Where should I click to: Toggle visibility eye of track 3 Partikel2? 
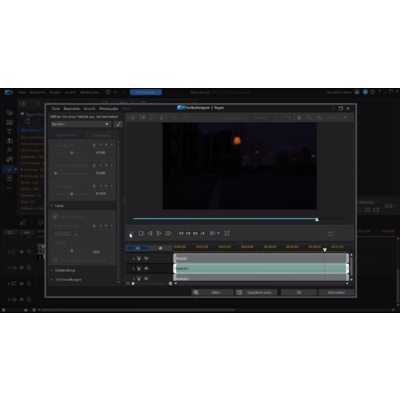[146, 278]
